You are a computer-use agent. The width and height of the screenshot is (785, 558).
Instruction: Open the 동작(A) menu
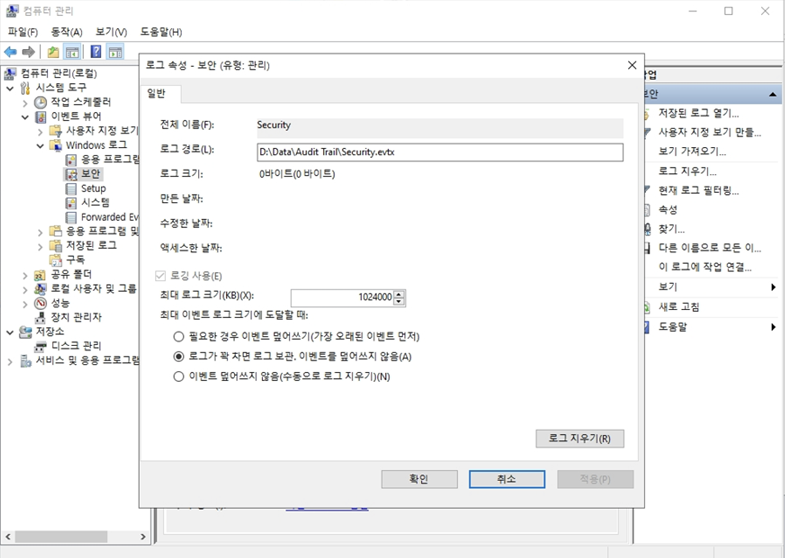67,32
